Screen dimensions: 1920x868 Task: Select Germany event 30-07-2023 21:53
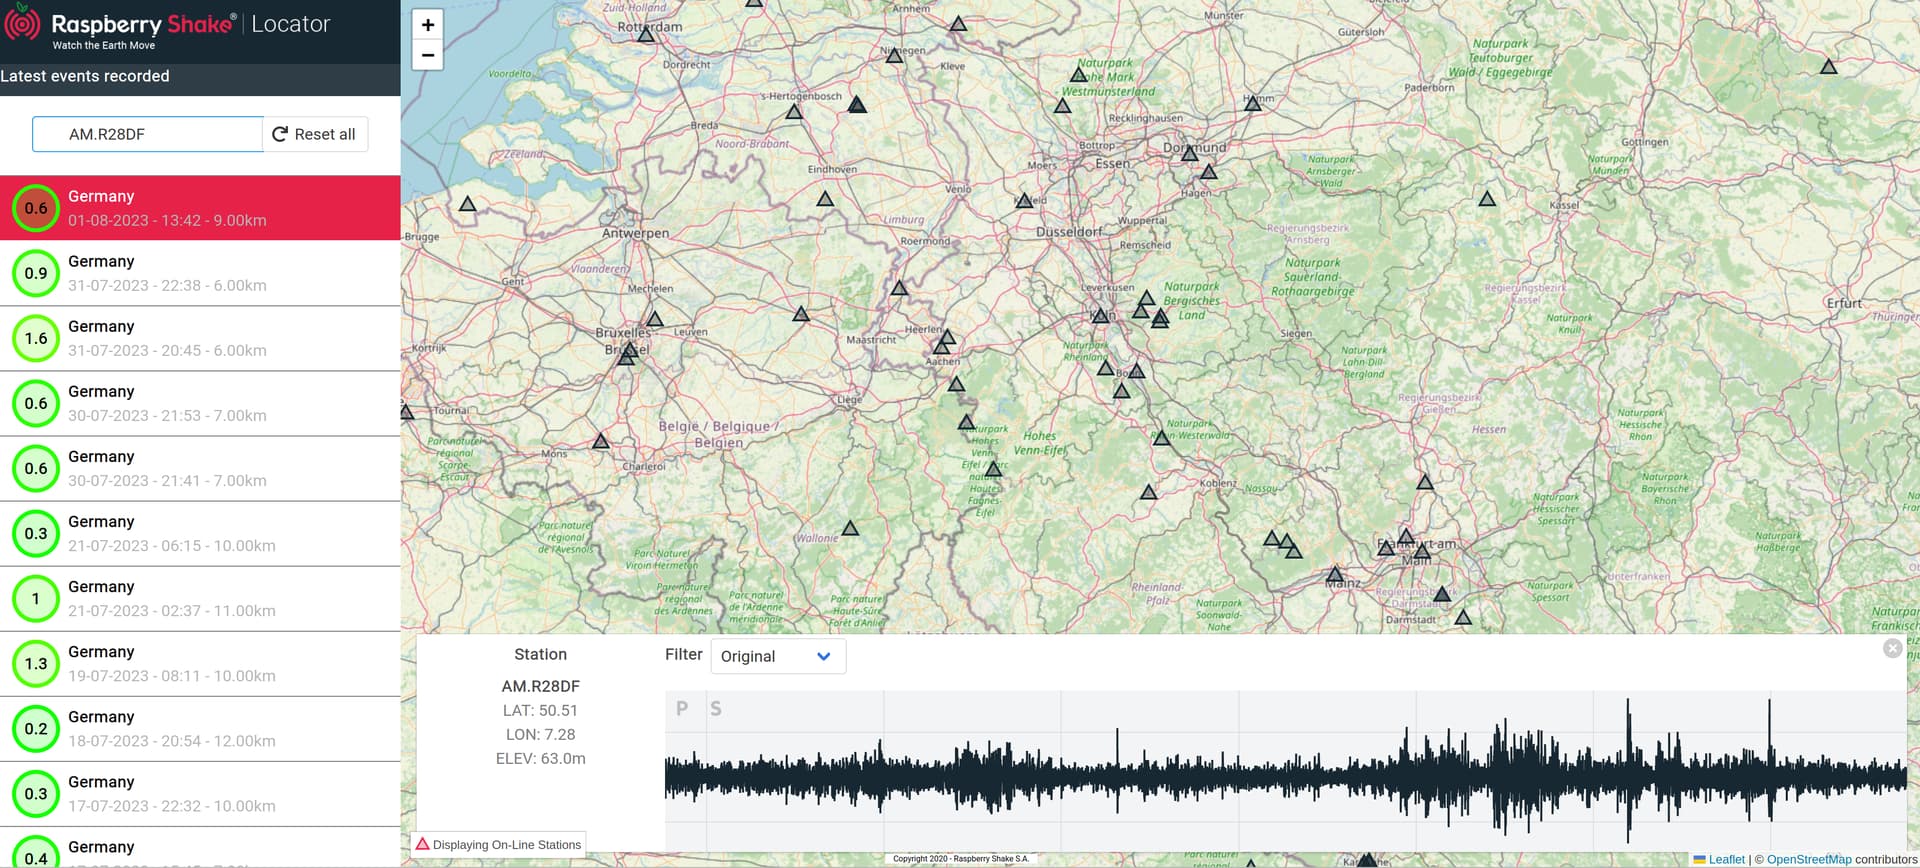(200, 403)
